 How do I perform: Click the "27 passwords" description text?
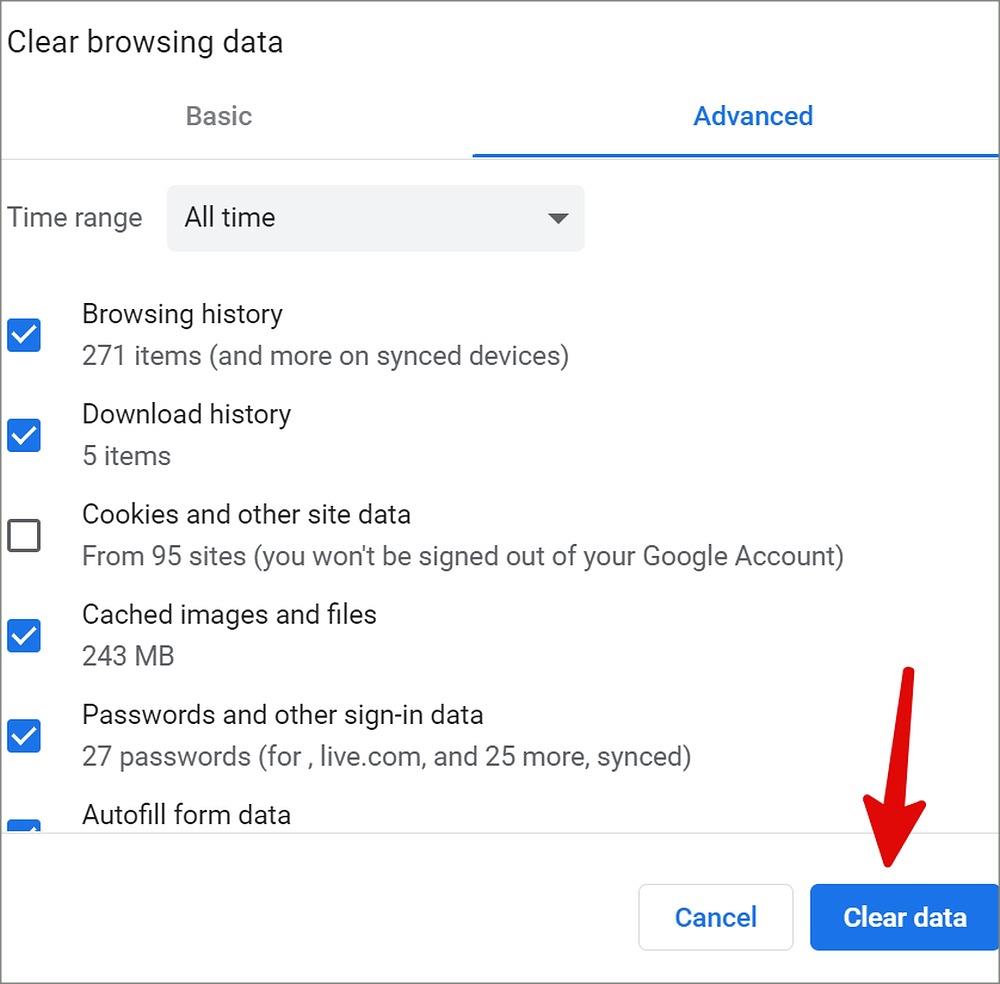pyautogui.click(x=386, y=756)
